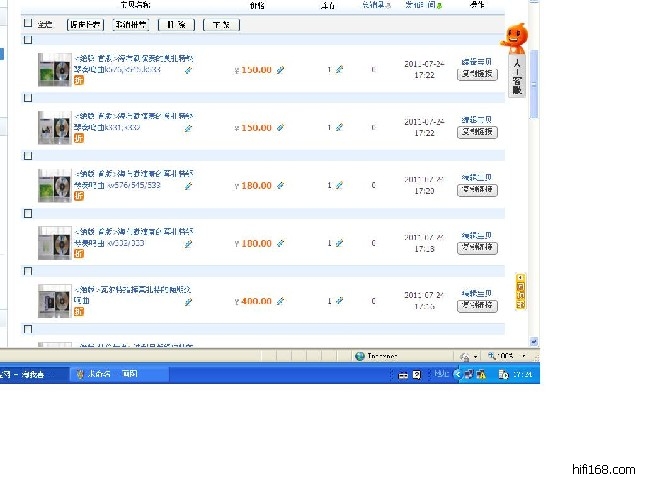The image size is (645, 483).
Task: Edit the quantity of the first listed item
Action: [339, 70]
